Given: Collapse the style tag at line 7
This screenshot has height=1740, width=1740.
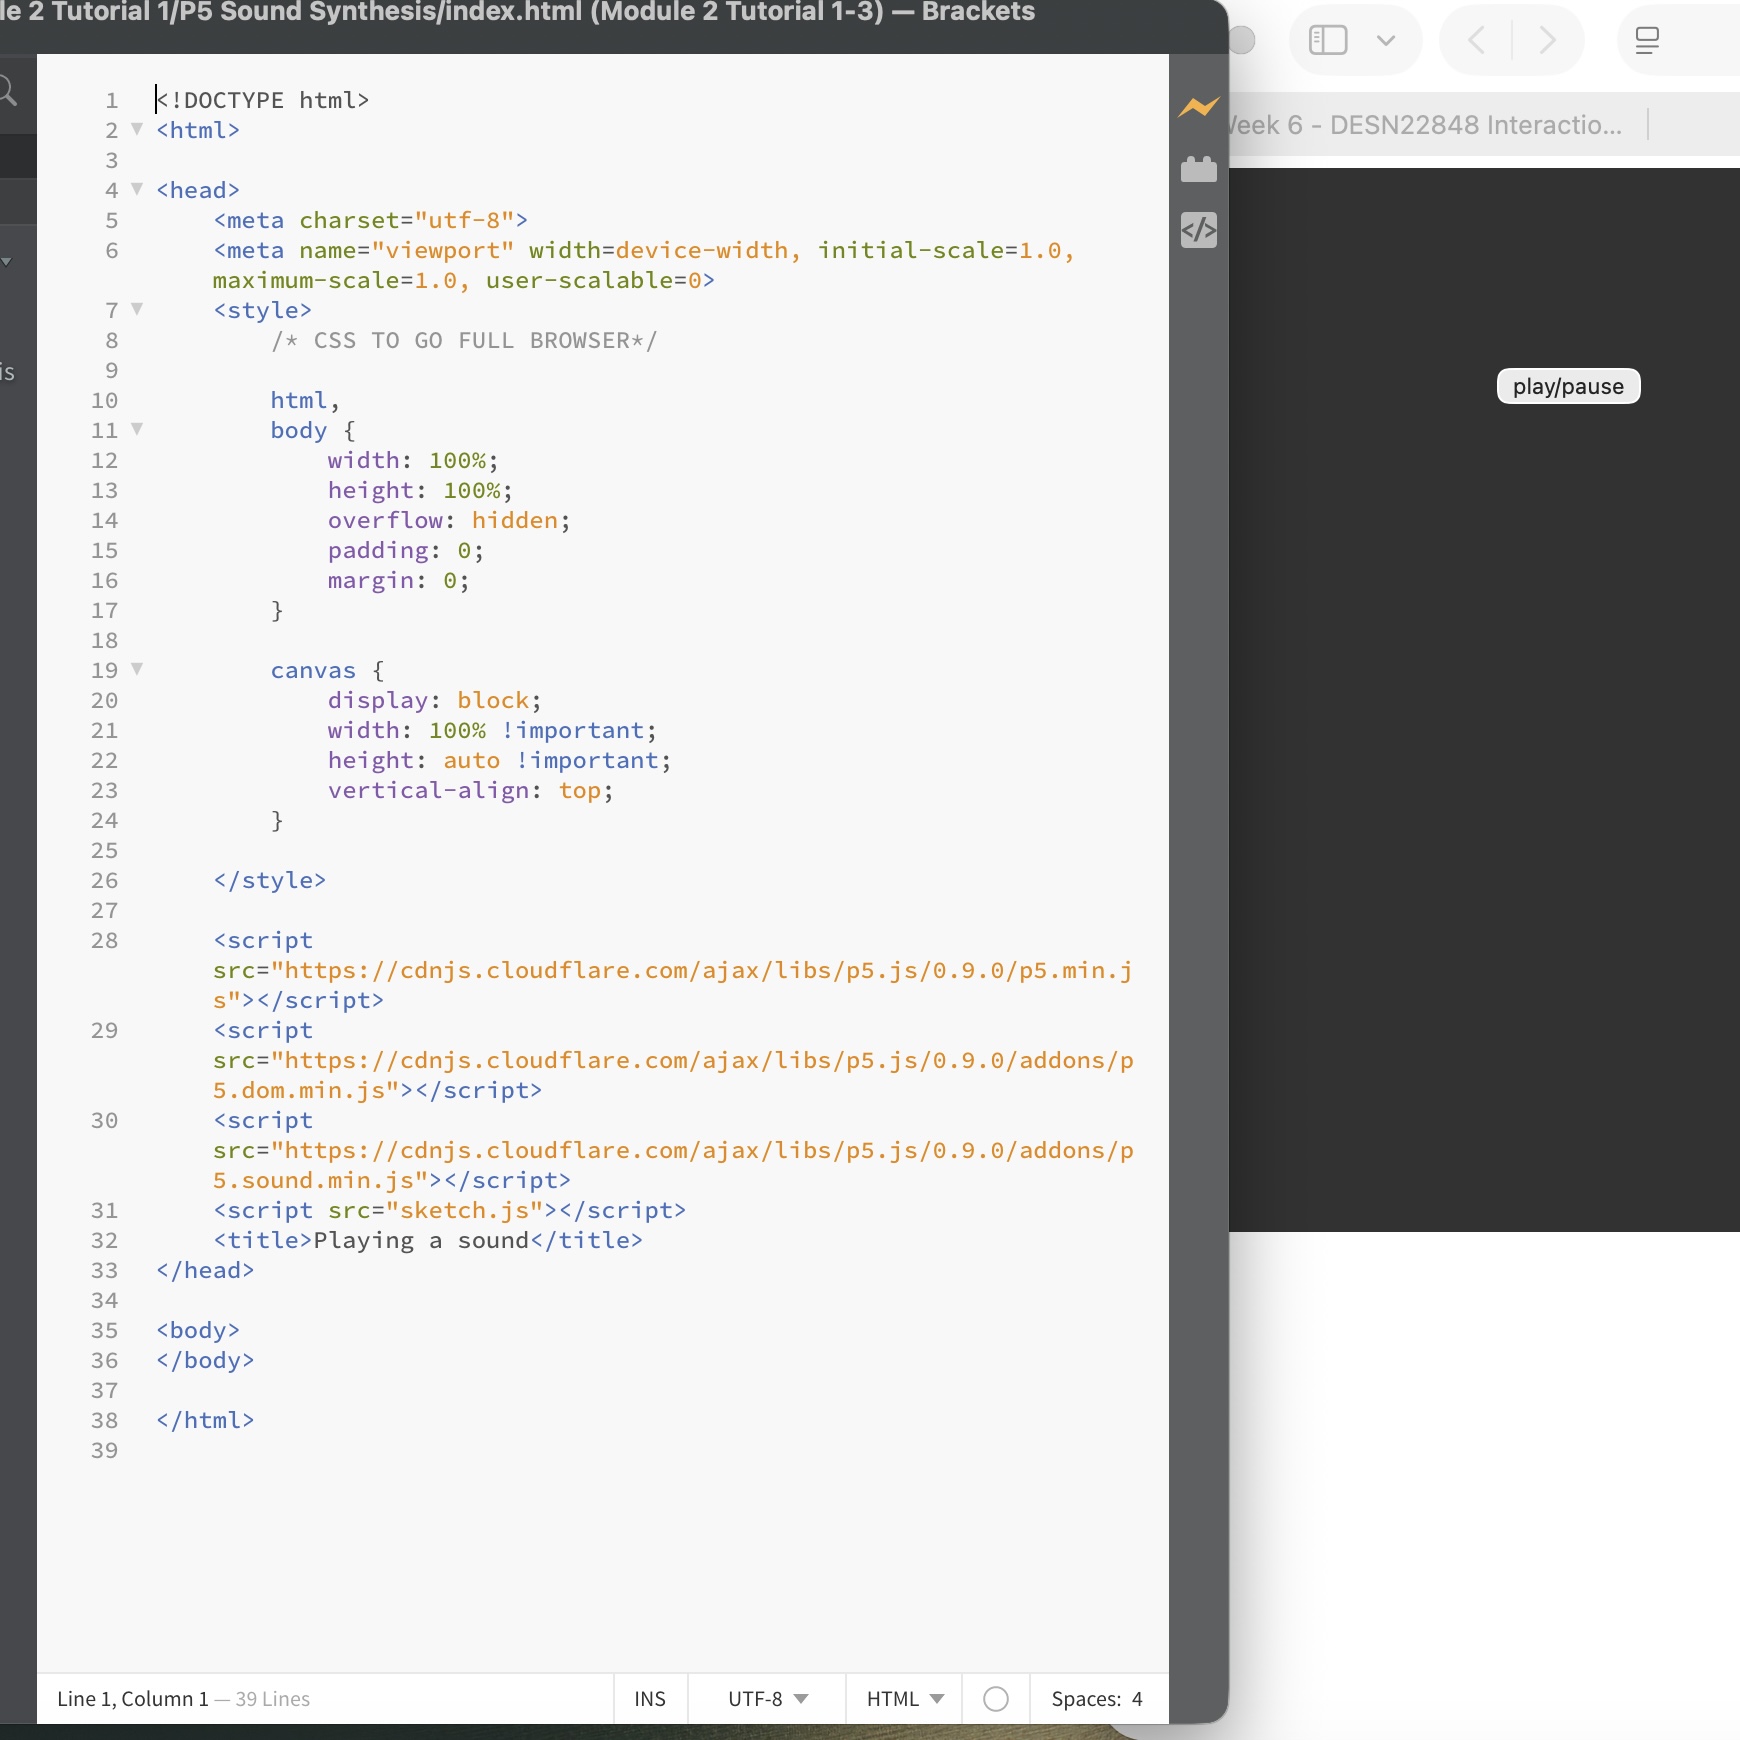Looking at the screenshot, I should 137,309.
